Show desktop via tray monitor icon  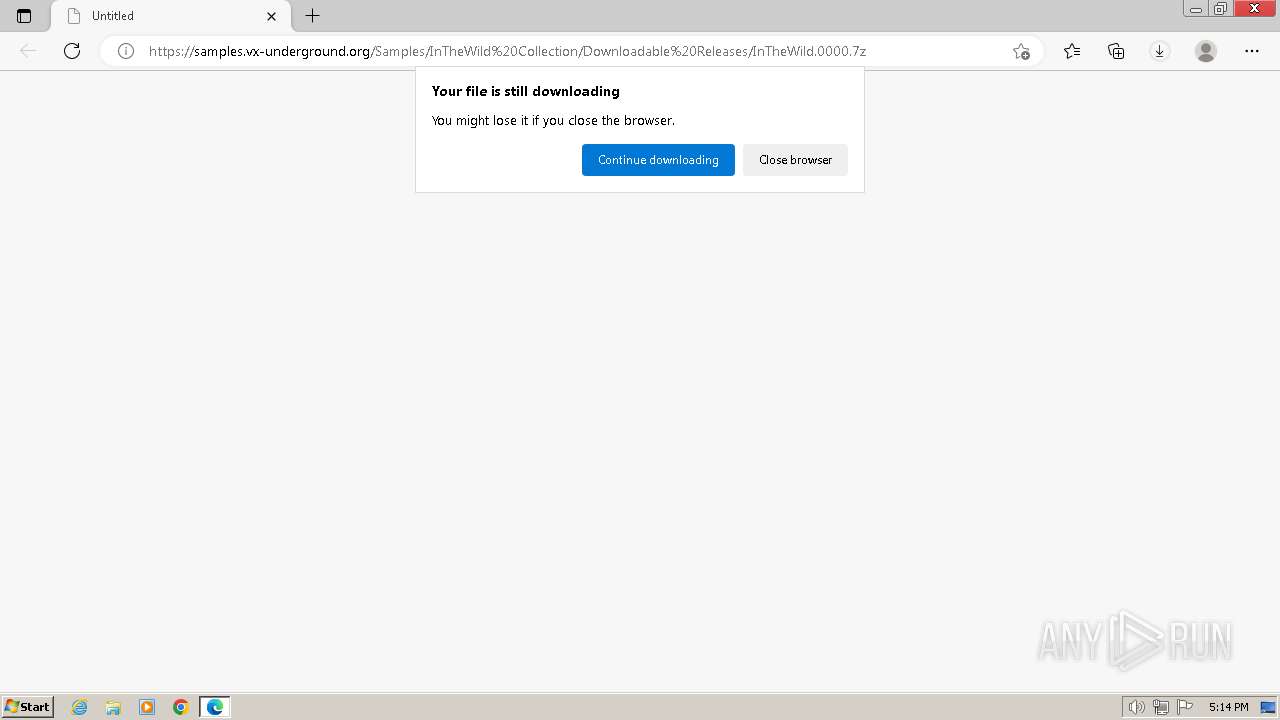pos(1268,707)
